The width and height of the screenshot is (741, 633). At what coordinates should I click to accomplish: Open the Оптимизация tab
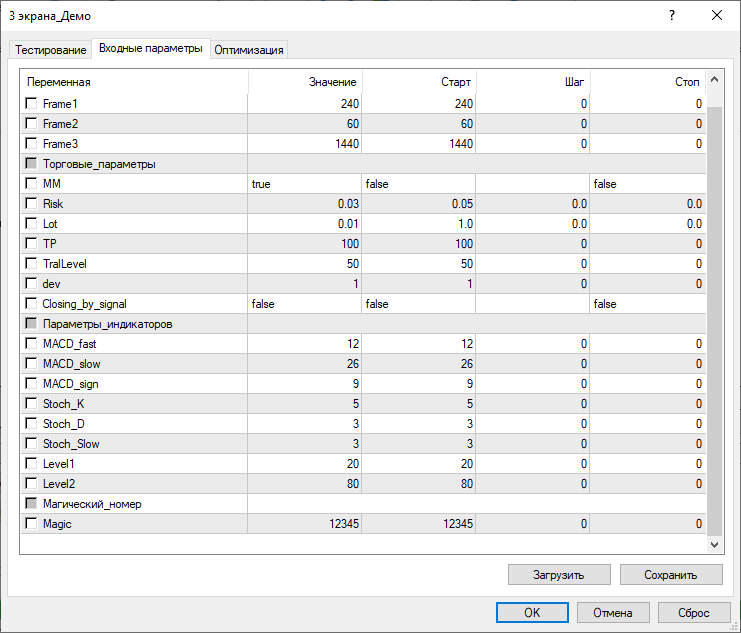(249, 50)
